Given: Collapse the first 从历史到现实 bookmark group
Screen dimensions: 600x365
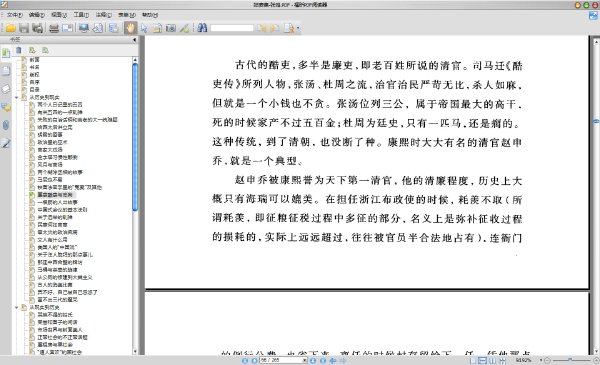Looking at the screenshot, I should point(16,98).
